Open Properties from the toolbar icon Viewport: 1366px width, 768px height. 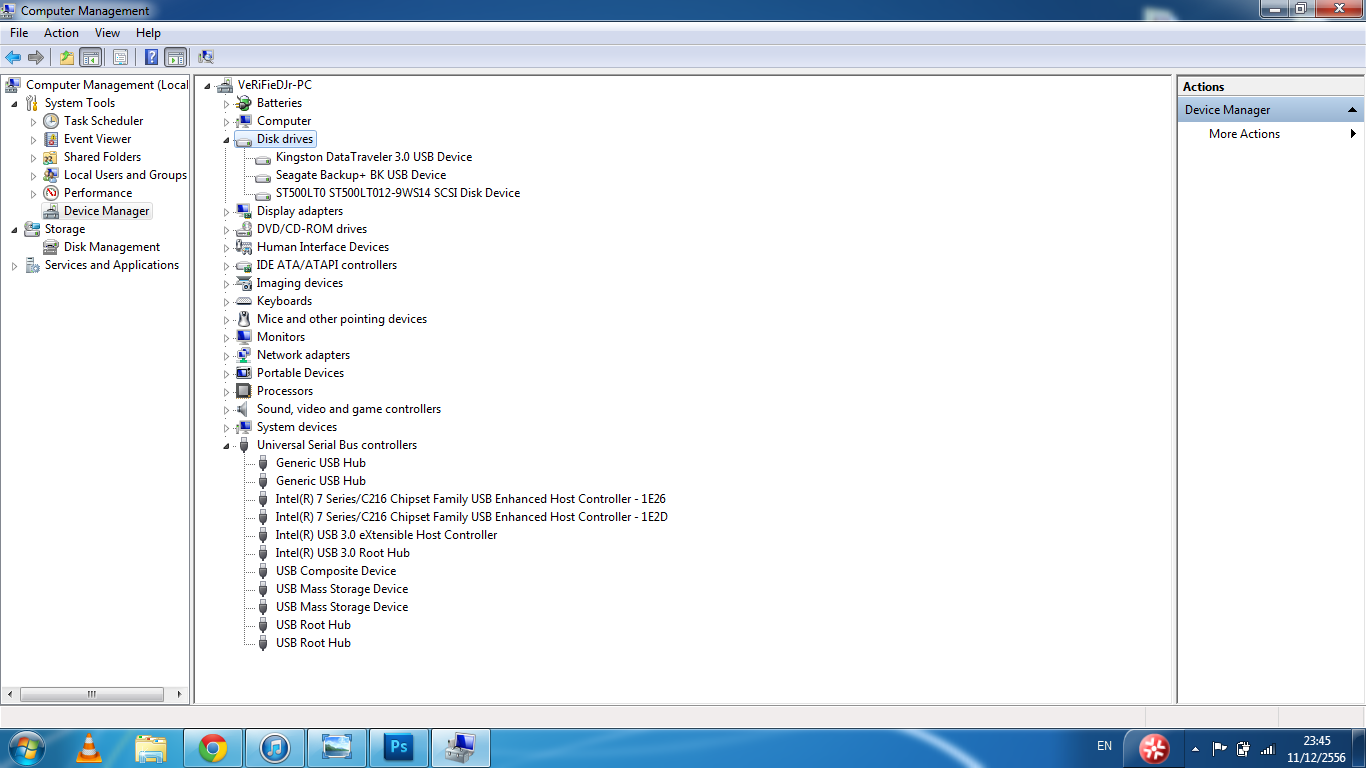point(120,57)
